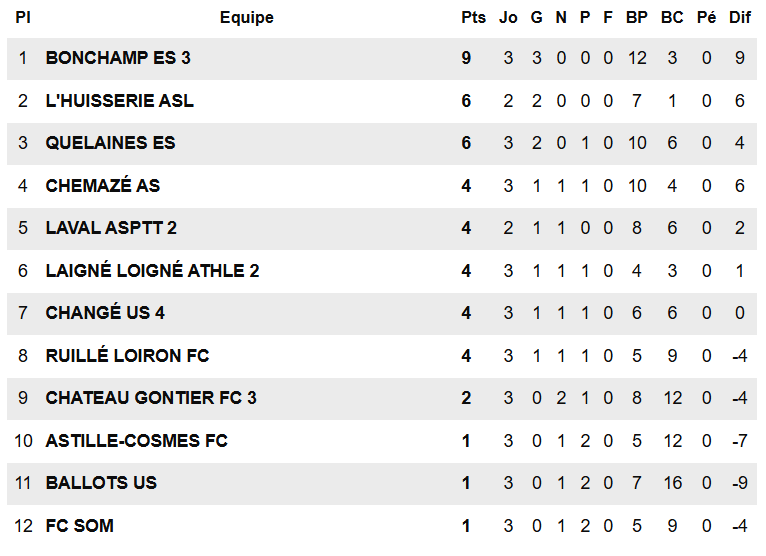Select CHATEAU GONTIER FC 3 team
The width and height of the screenshot is (766, 556).
151,398
